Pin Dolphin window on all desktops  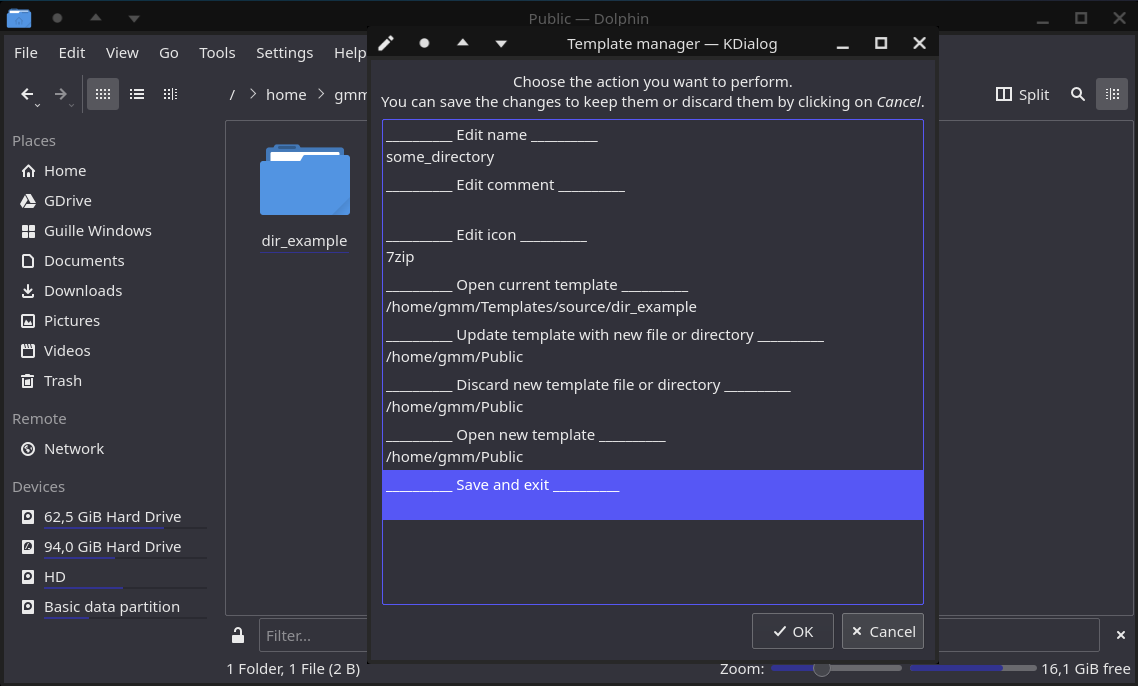[57, 18]
